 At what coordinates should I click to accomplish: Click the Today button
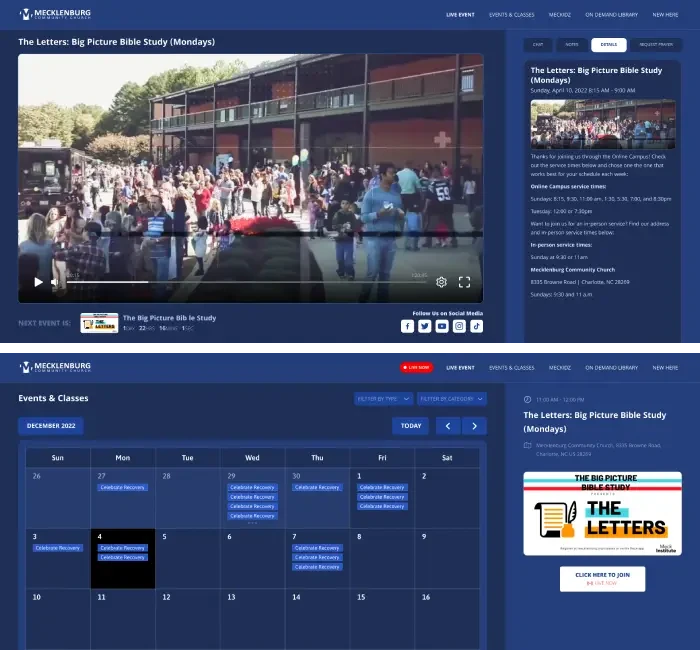click(411, 426)
